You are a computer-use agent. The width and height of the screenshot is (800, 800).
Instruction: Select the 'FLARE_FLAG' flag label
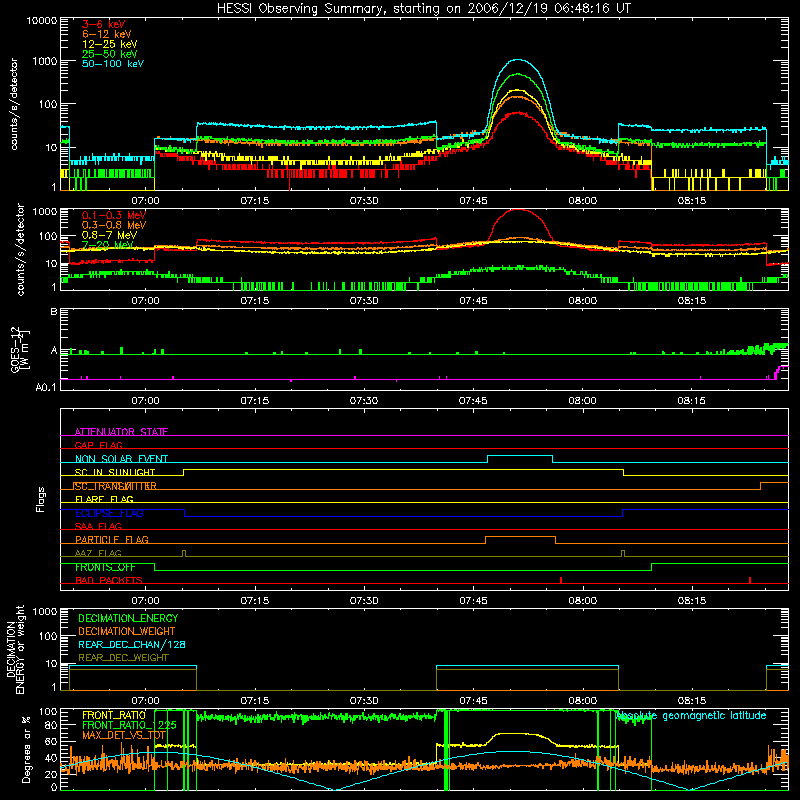(x=104, y=499)
